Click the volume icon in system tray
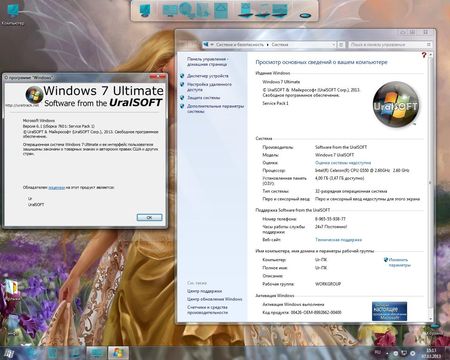This screenshot has width=450, height=360. click(x=413, y=353)
